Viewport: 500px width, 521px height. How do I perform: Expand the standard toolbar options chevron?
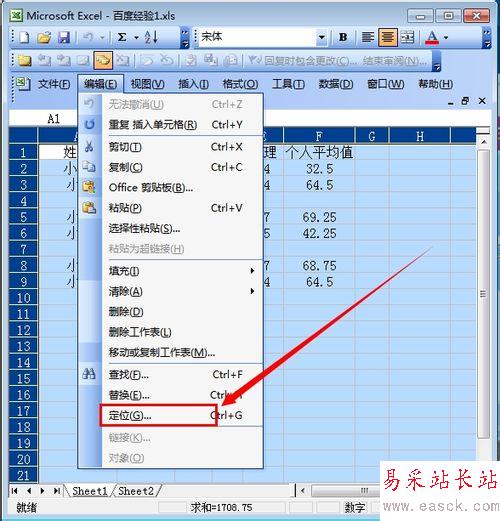[x=185, y=37]
